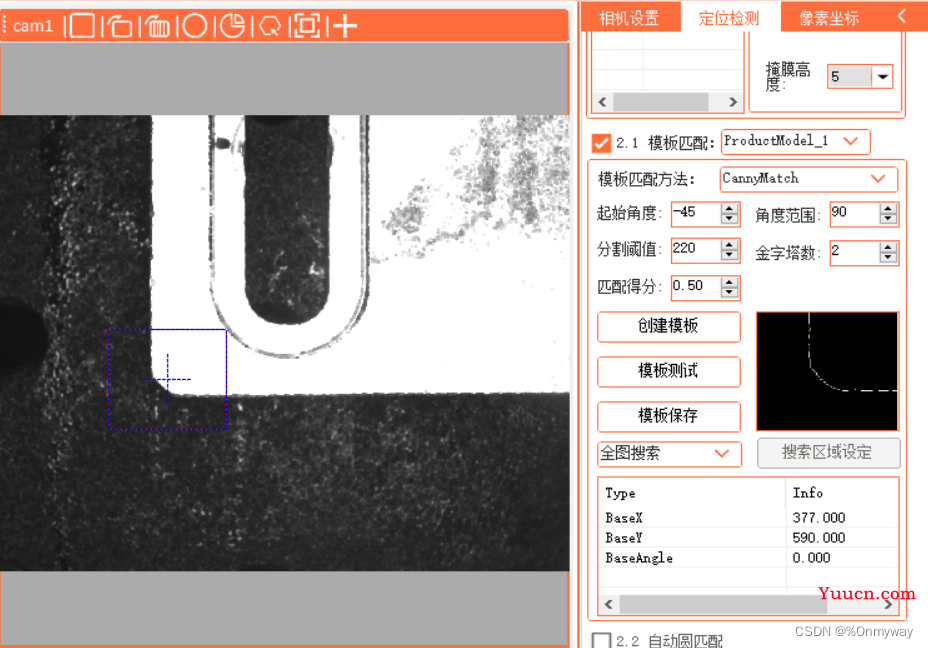Increase 匹配得分 with up arrow

point(730,283)
